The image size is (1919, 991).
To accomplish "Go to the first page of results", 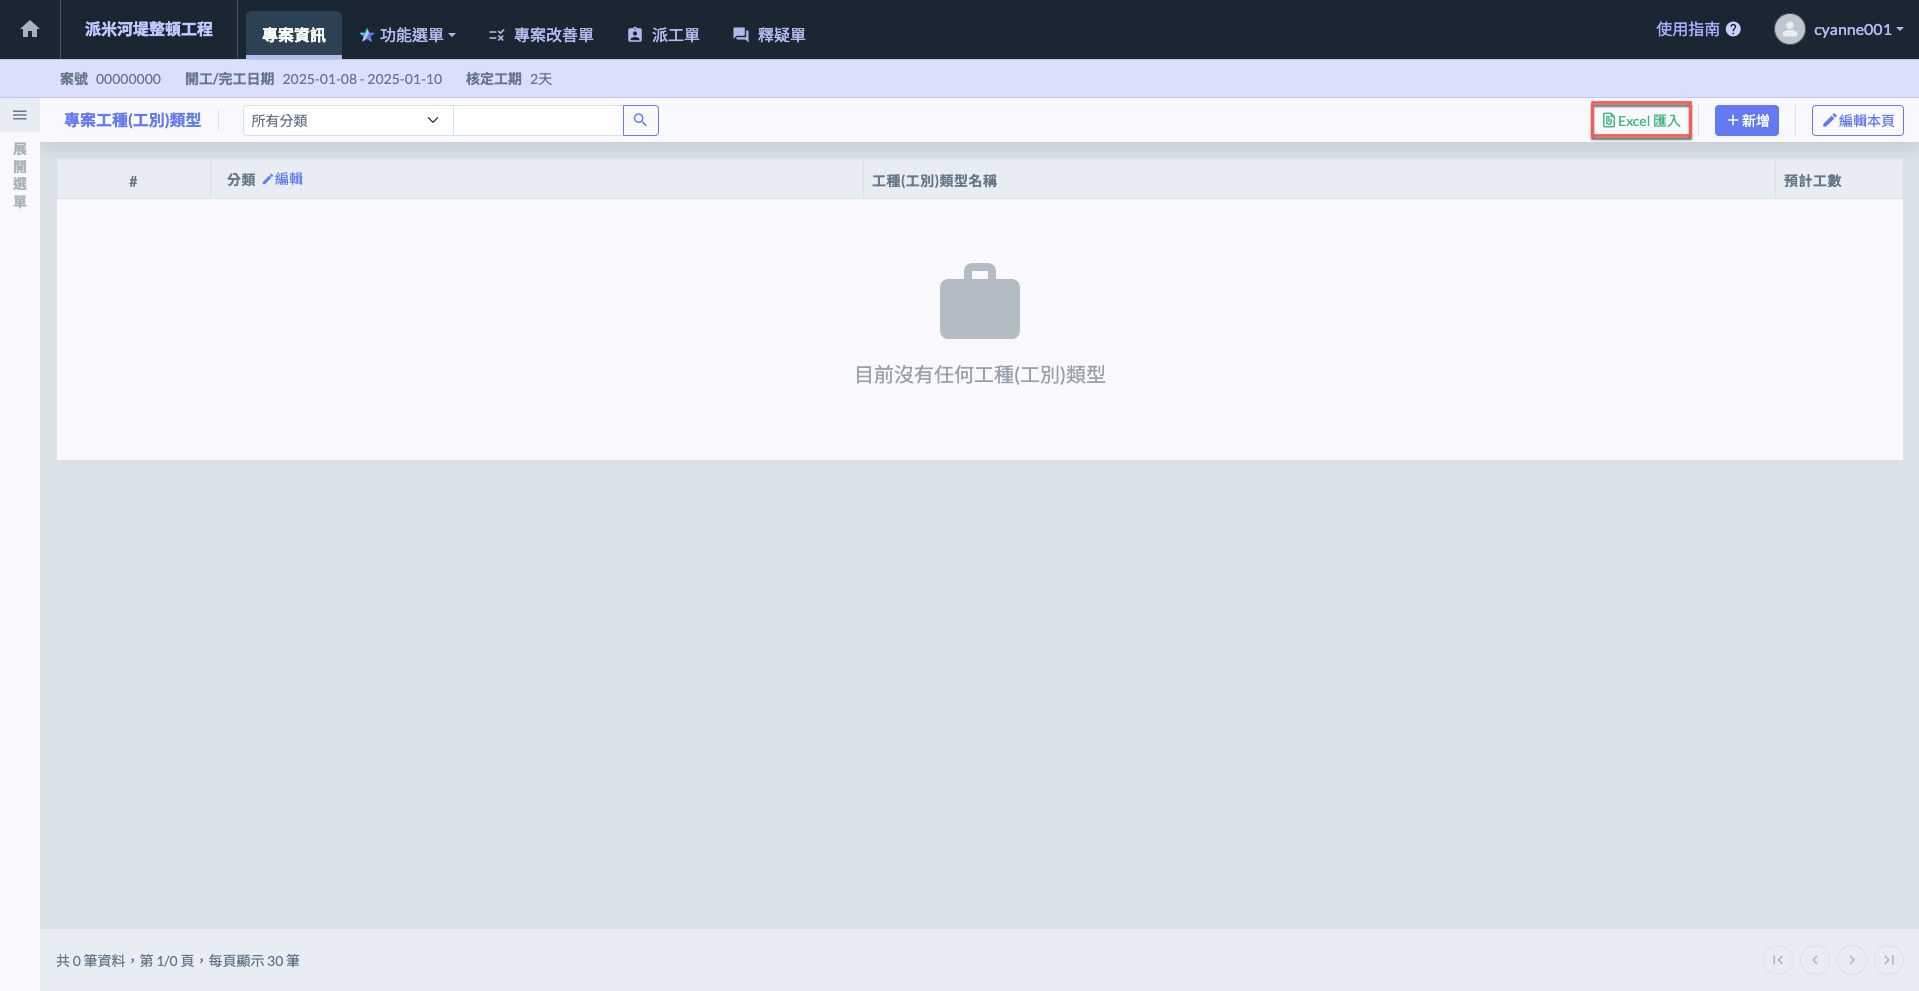I will click(1777, 960).
